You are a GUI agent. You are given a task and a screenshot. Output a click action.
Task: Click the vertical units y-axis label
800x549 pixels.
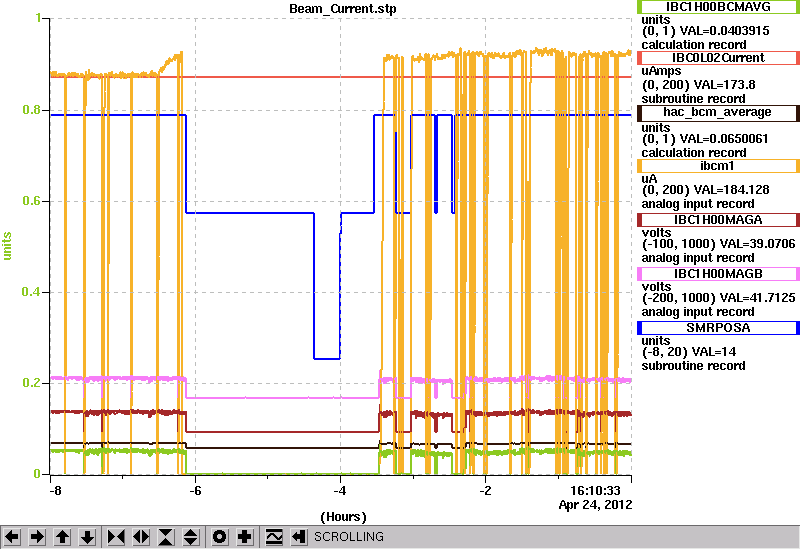(7, 246)
